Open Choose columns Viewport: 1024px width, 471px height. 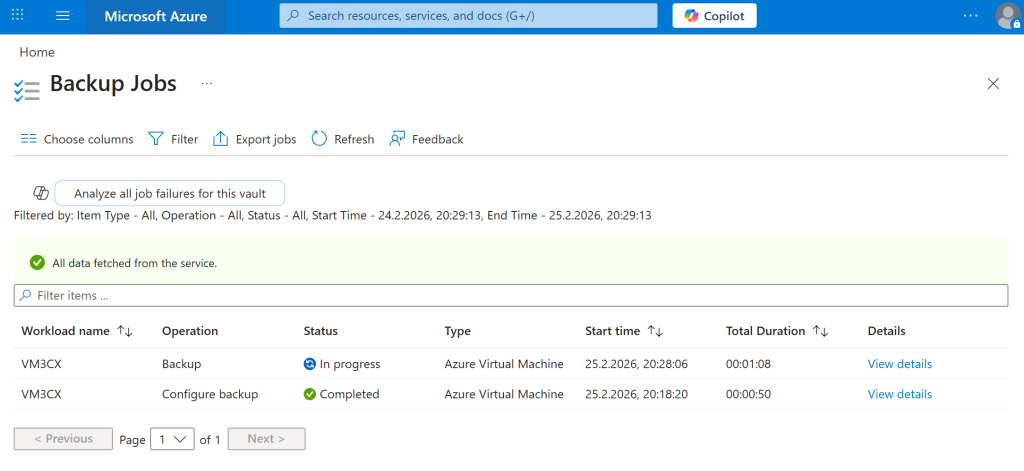pyautogui.click(x=77, y=139)
